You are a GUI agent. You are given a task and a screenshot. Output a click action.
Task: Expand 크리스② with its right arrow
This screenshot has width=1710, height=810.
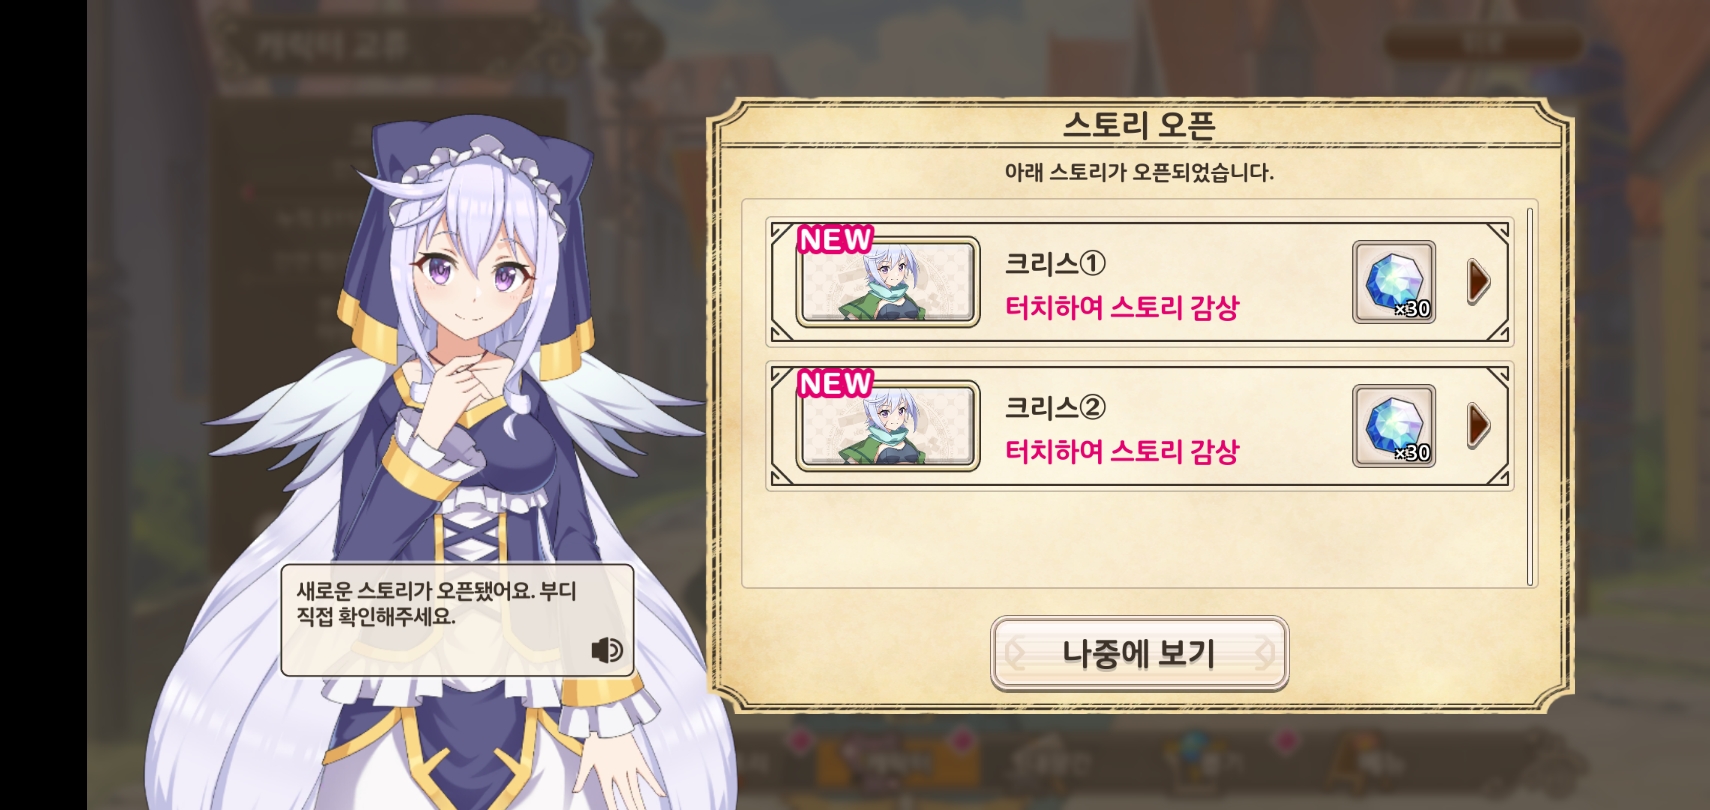pos(1478,426)
